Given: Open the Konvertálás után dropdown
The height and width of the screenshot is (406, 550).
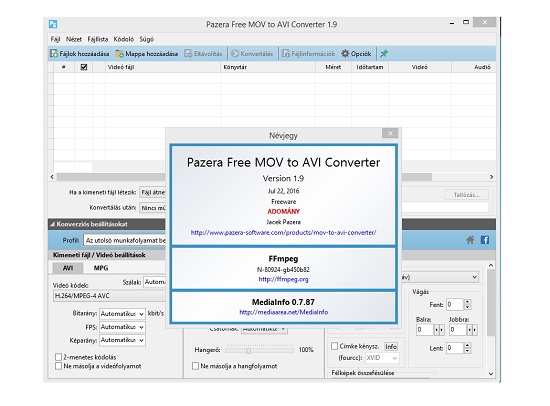Looking at the screenshot, I should coord(153,208).
